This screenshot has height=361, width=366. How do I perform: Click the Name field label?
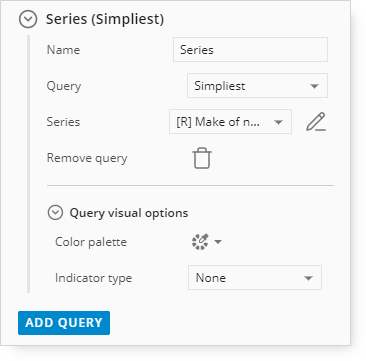pos(63,50)
